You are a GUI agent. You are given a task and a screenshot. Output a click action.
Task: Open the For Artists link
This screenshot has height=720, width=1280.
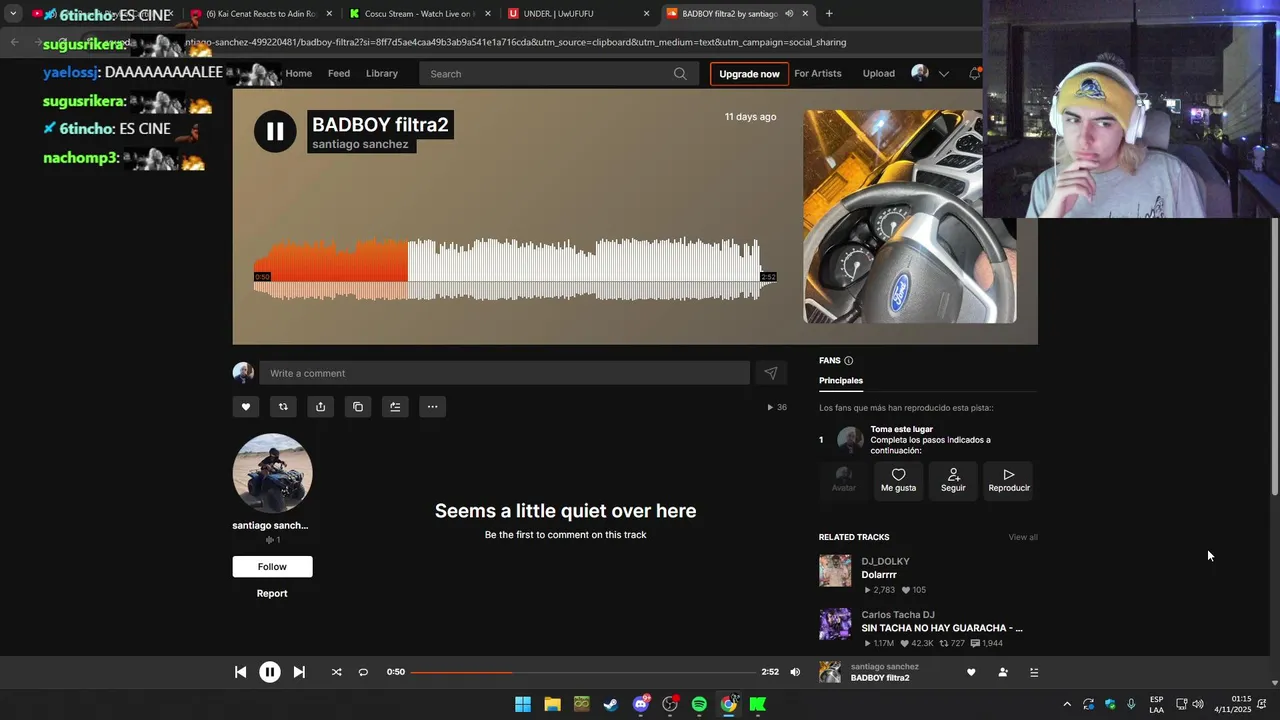(818, 73)
